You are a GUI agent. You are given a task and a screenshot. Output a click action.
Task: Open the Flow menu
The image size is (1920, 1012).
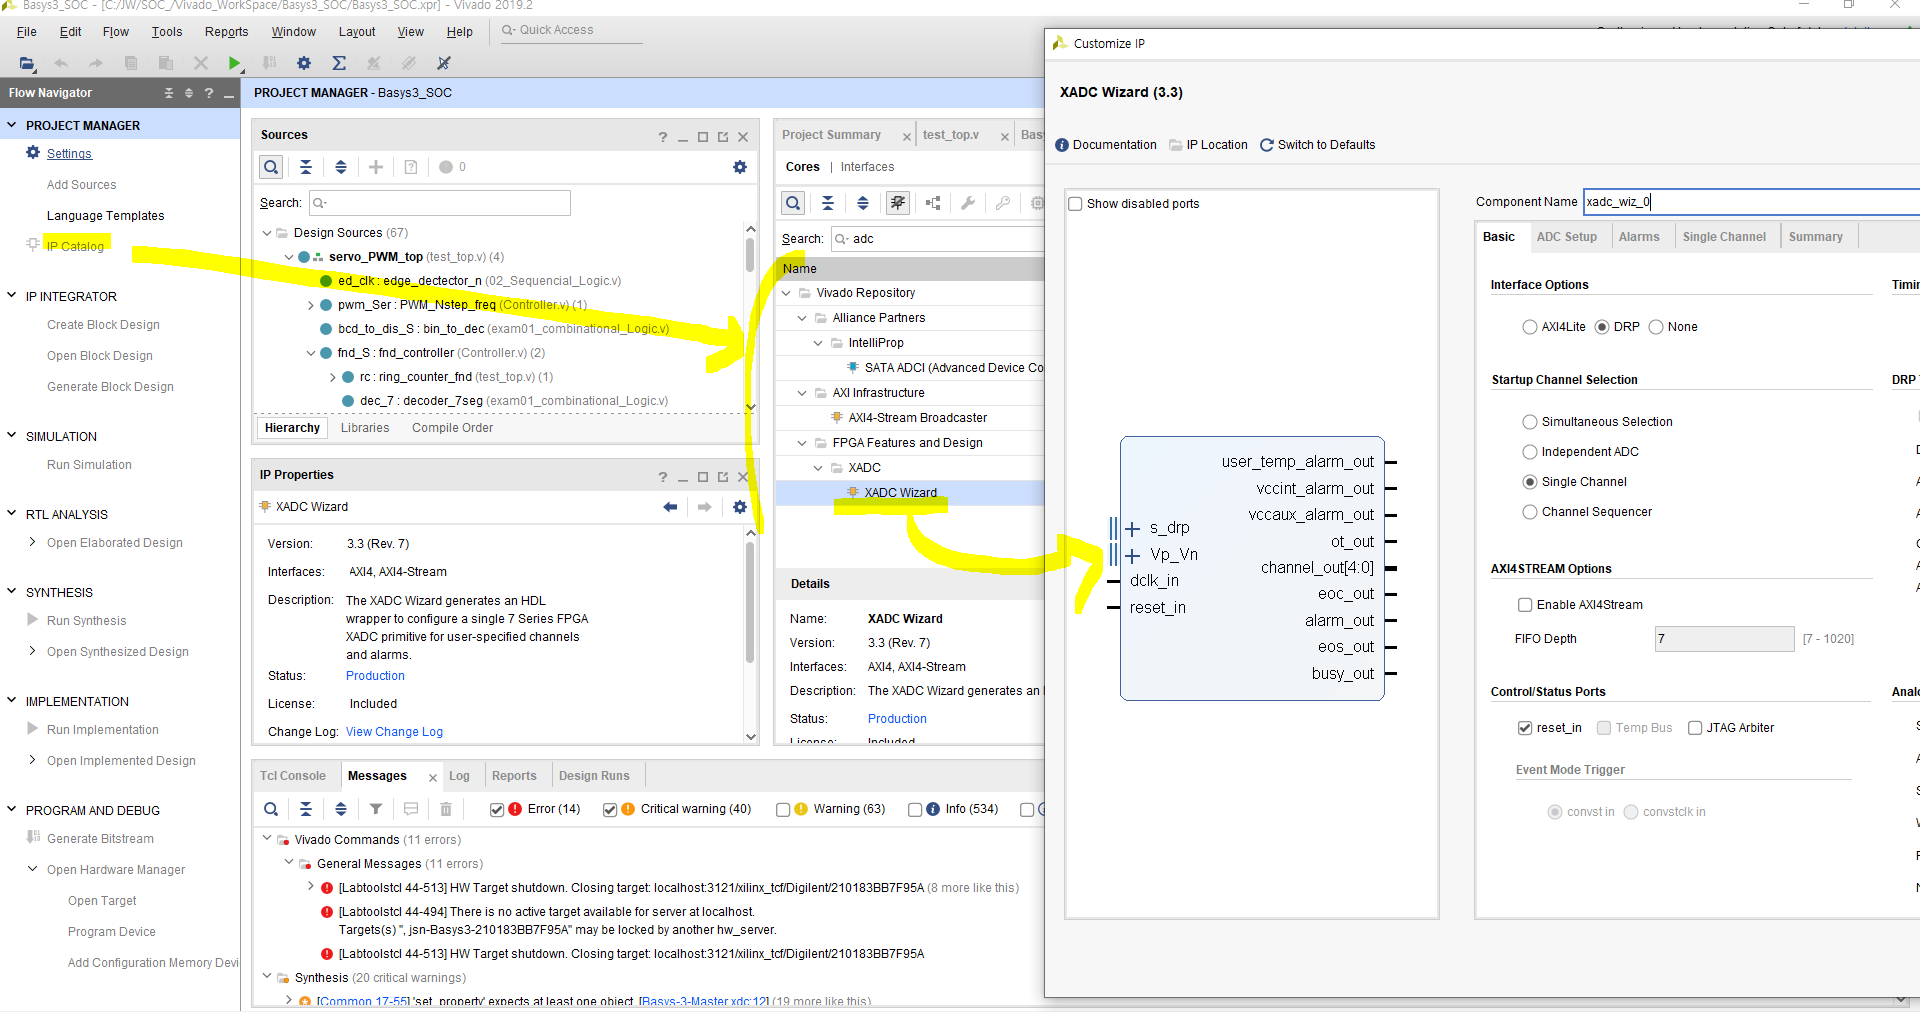pos(115,32)
